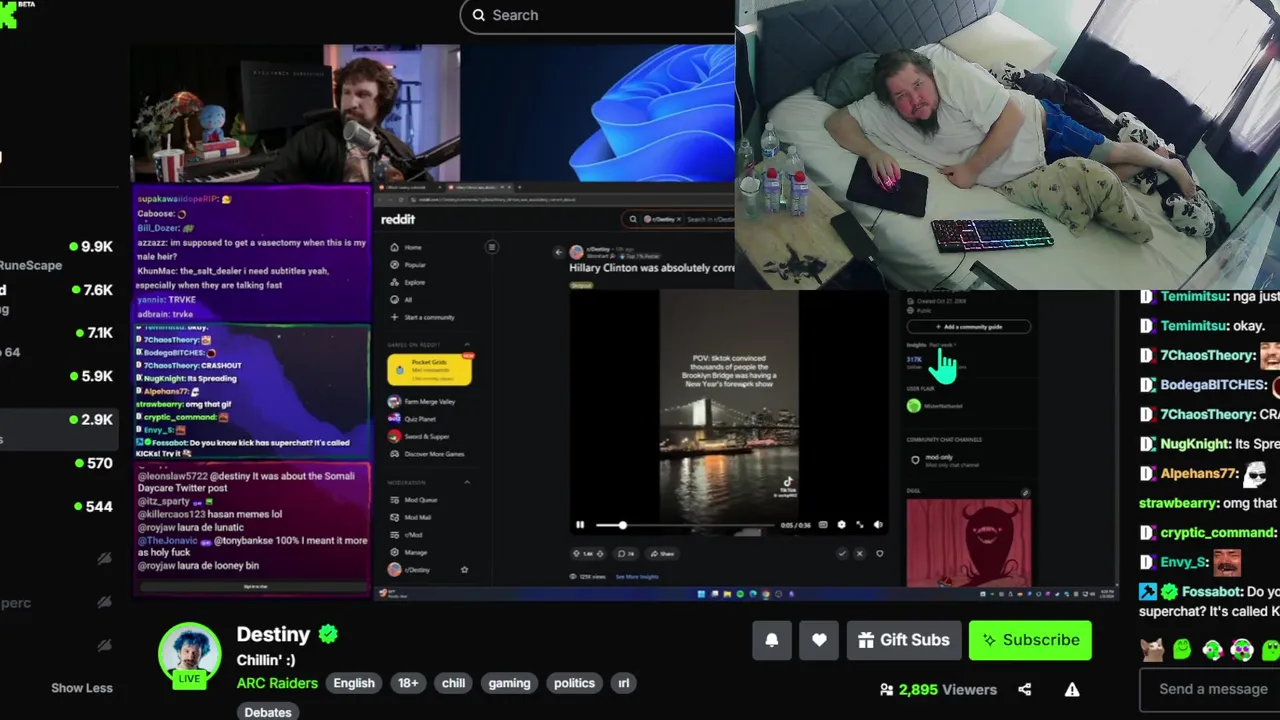
Task: Click the Debates tag
Action: coord(268,712)
